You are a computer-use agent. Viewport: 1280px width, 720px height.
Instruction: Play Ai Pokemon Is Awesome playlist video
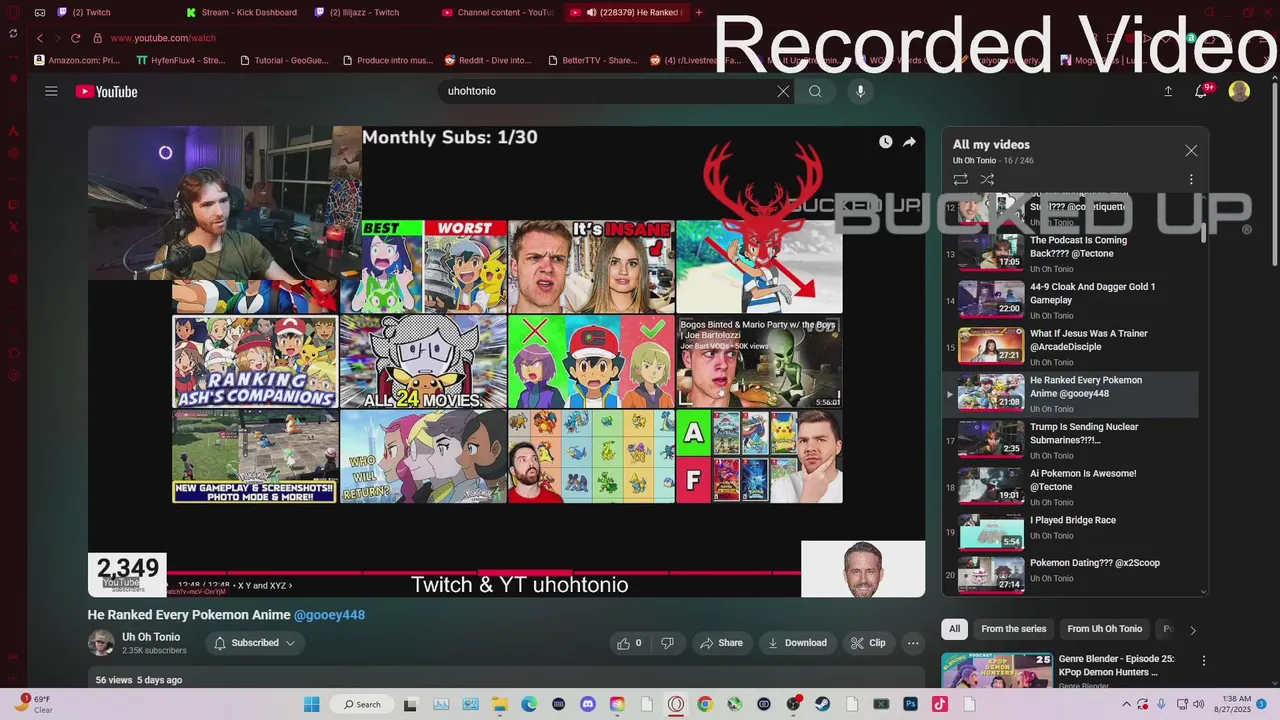click(x=1072, y=487)
